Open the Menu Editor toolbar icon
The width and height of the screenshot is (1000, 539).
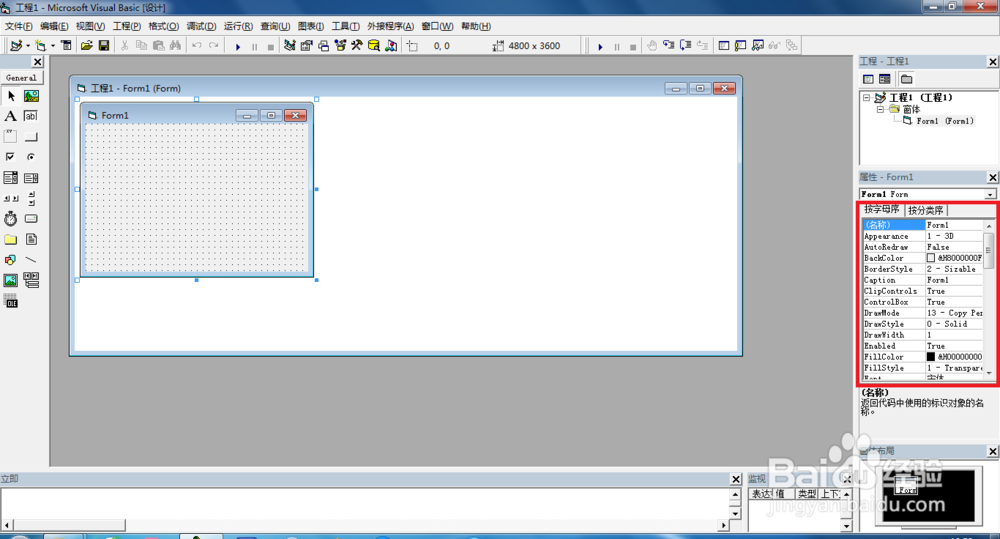pos(66,45)
